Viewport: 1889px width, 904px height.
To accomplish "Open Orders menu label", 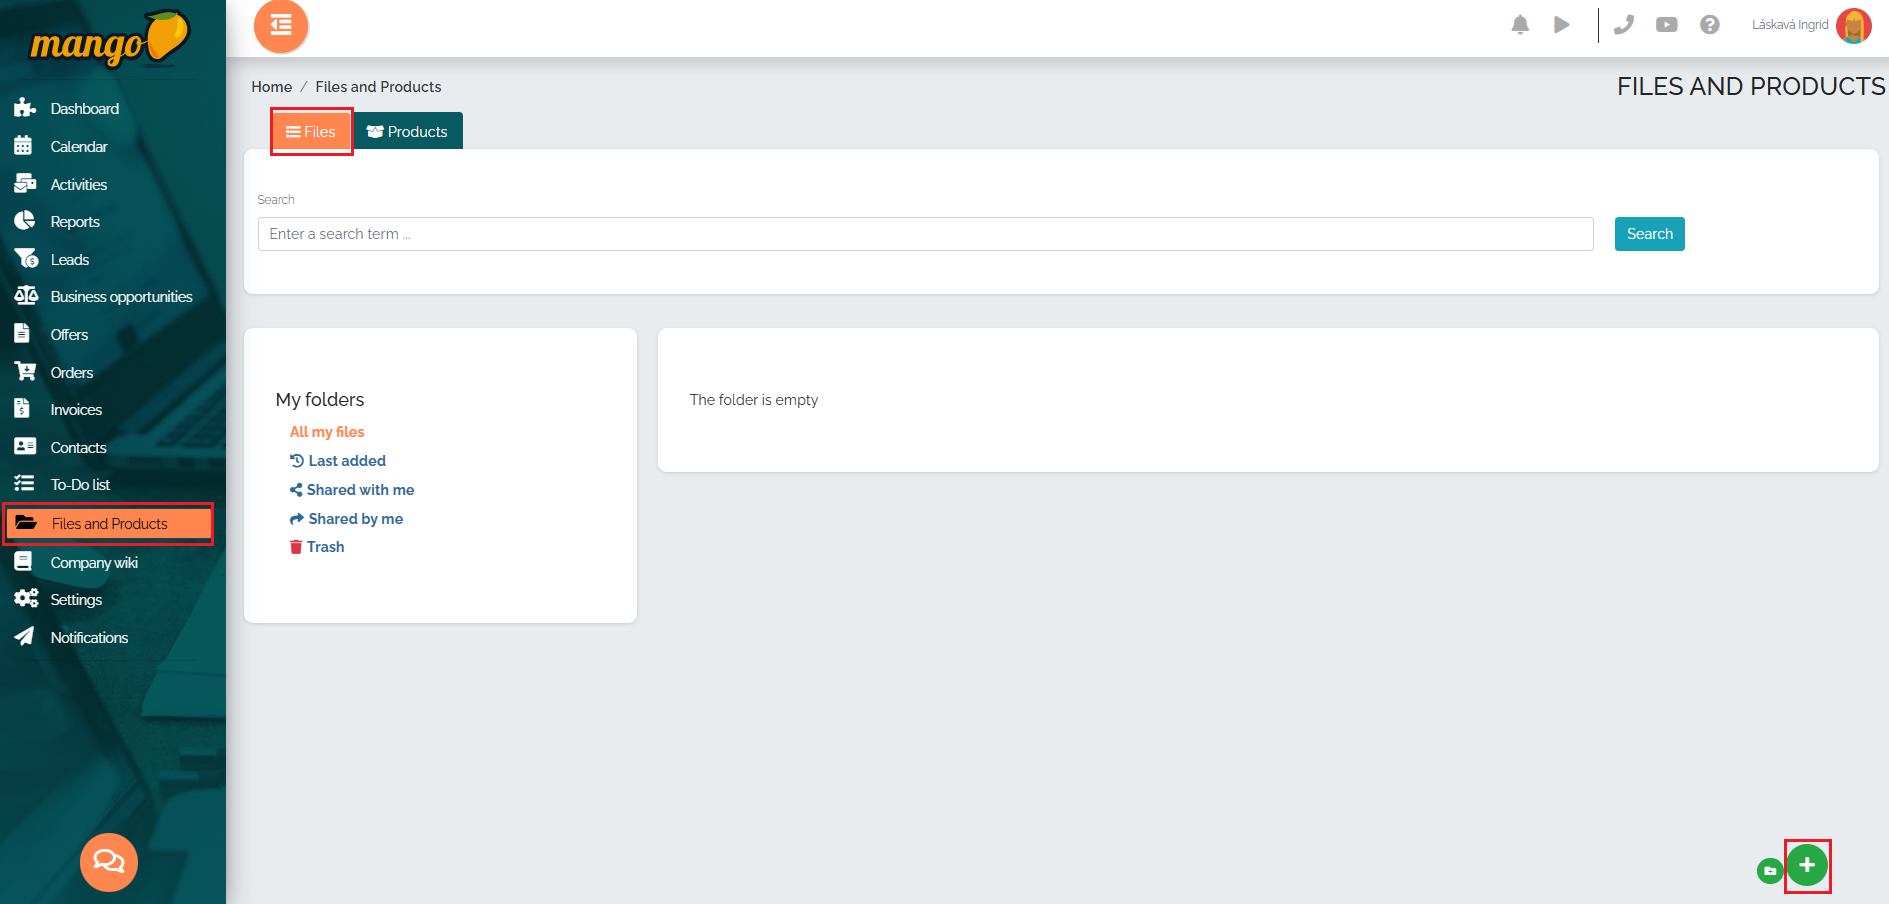I will (x=72, y=372).
